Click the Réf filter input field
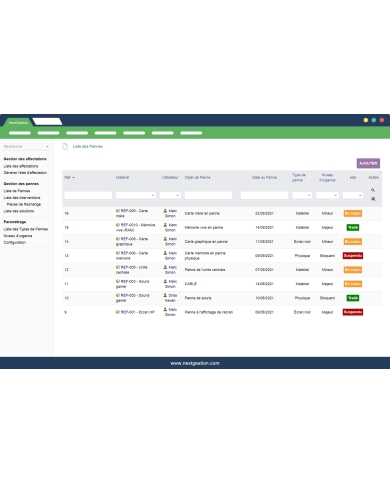Viewport: 390px width, 484px height. 88,195
